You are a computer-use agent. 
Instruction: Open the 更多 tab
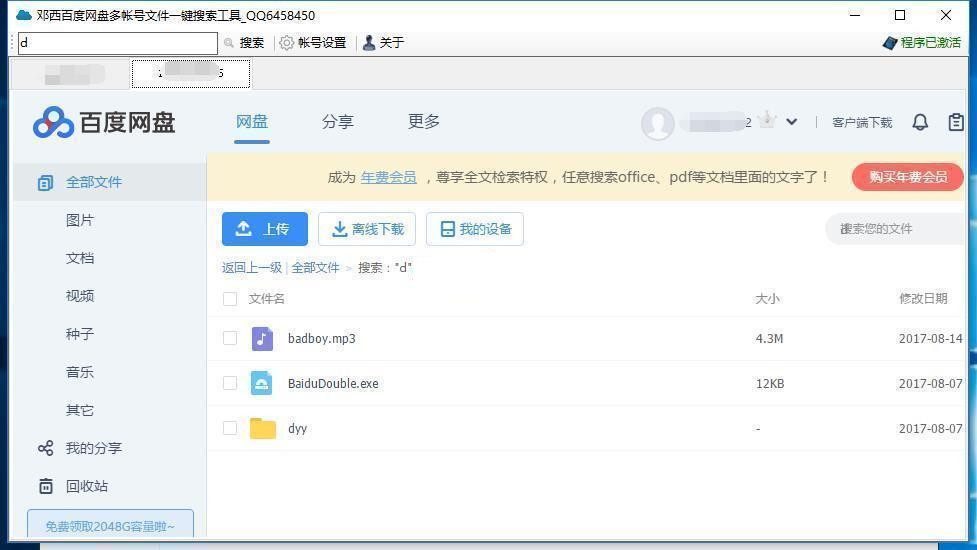(x=424, y=121)
